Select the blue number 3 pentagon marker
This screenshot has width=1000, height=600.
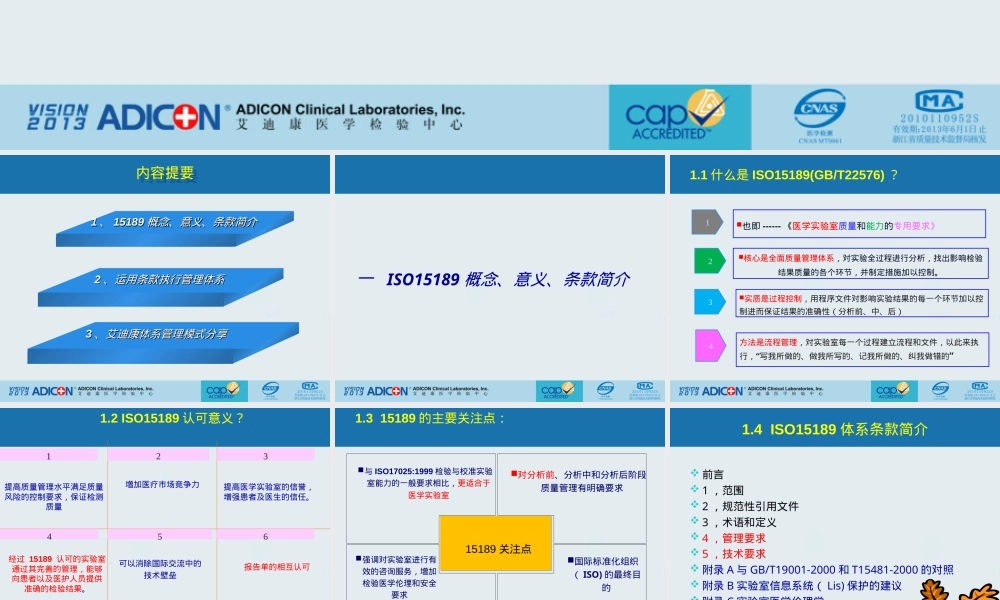709,302
